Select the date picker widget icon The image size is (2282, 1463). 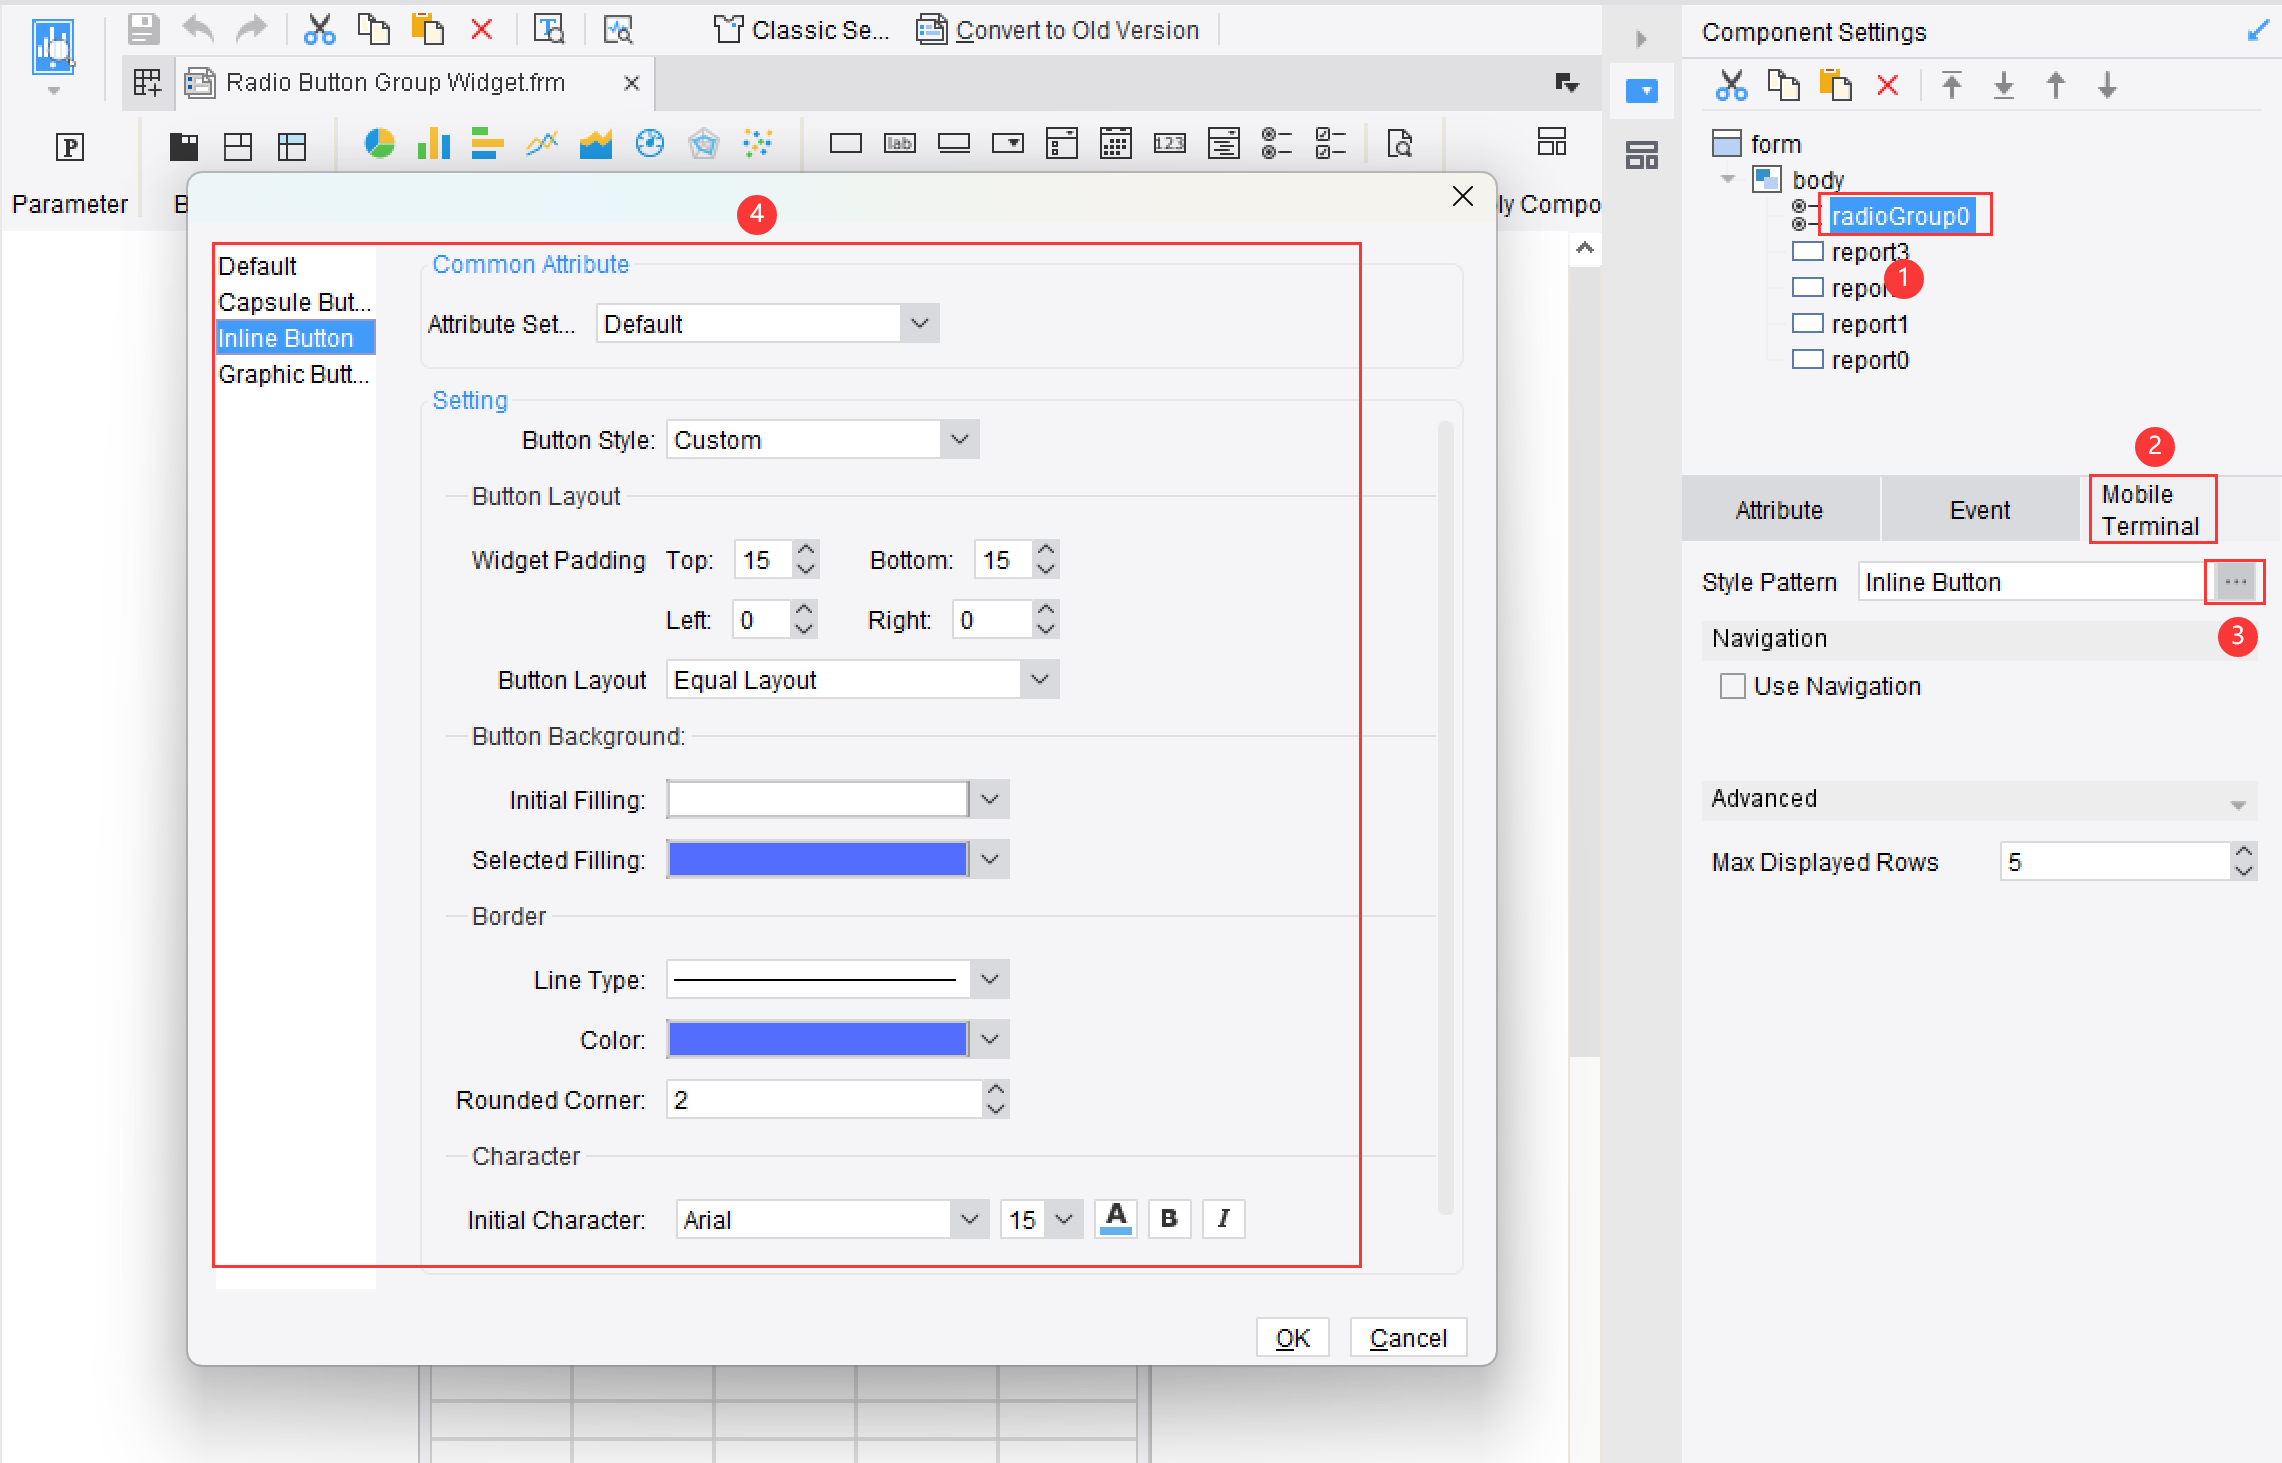(1115, 143)
